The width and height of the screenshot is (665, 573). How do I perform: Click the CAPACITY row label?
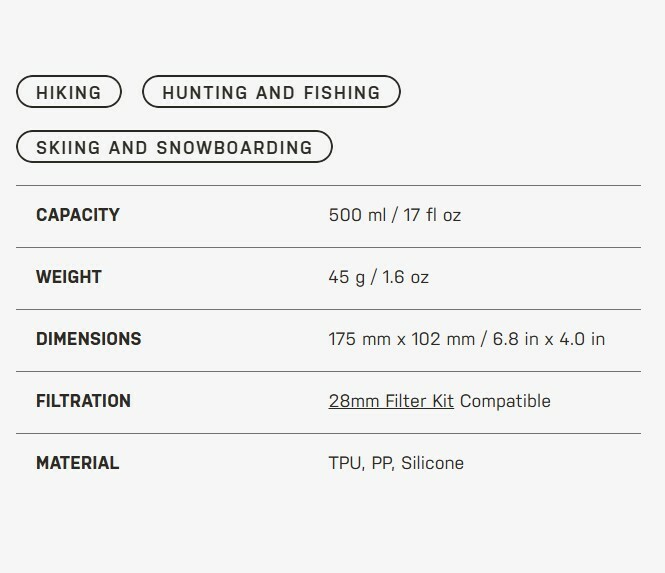pyautogui.click(x=77, y=215)
